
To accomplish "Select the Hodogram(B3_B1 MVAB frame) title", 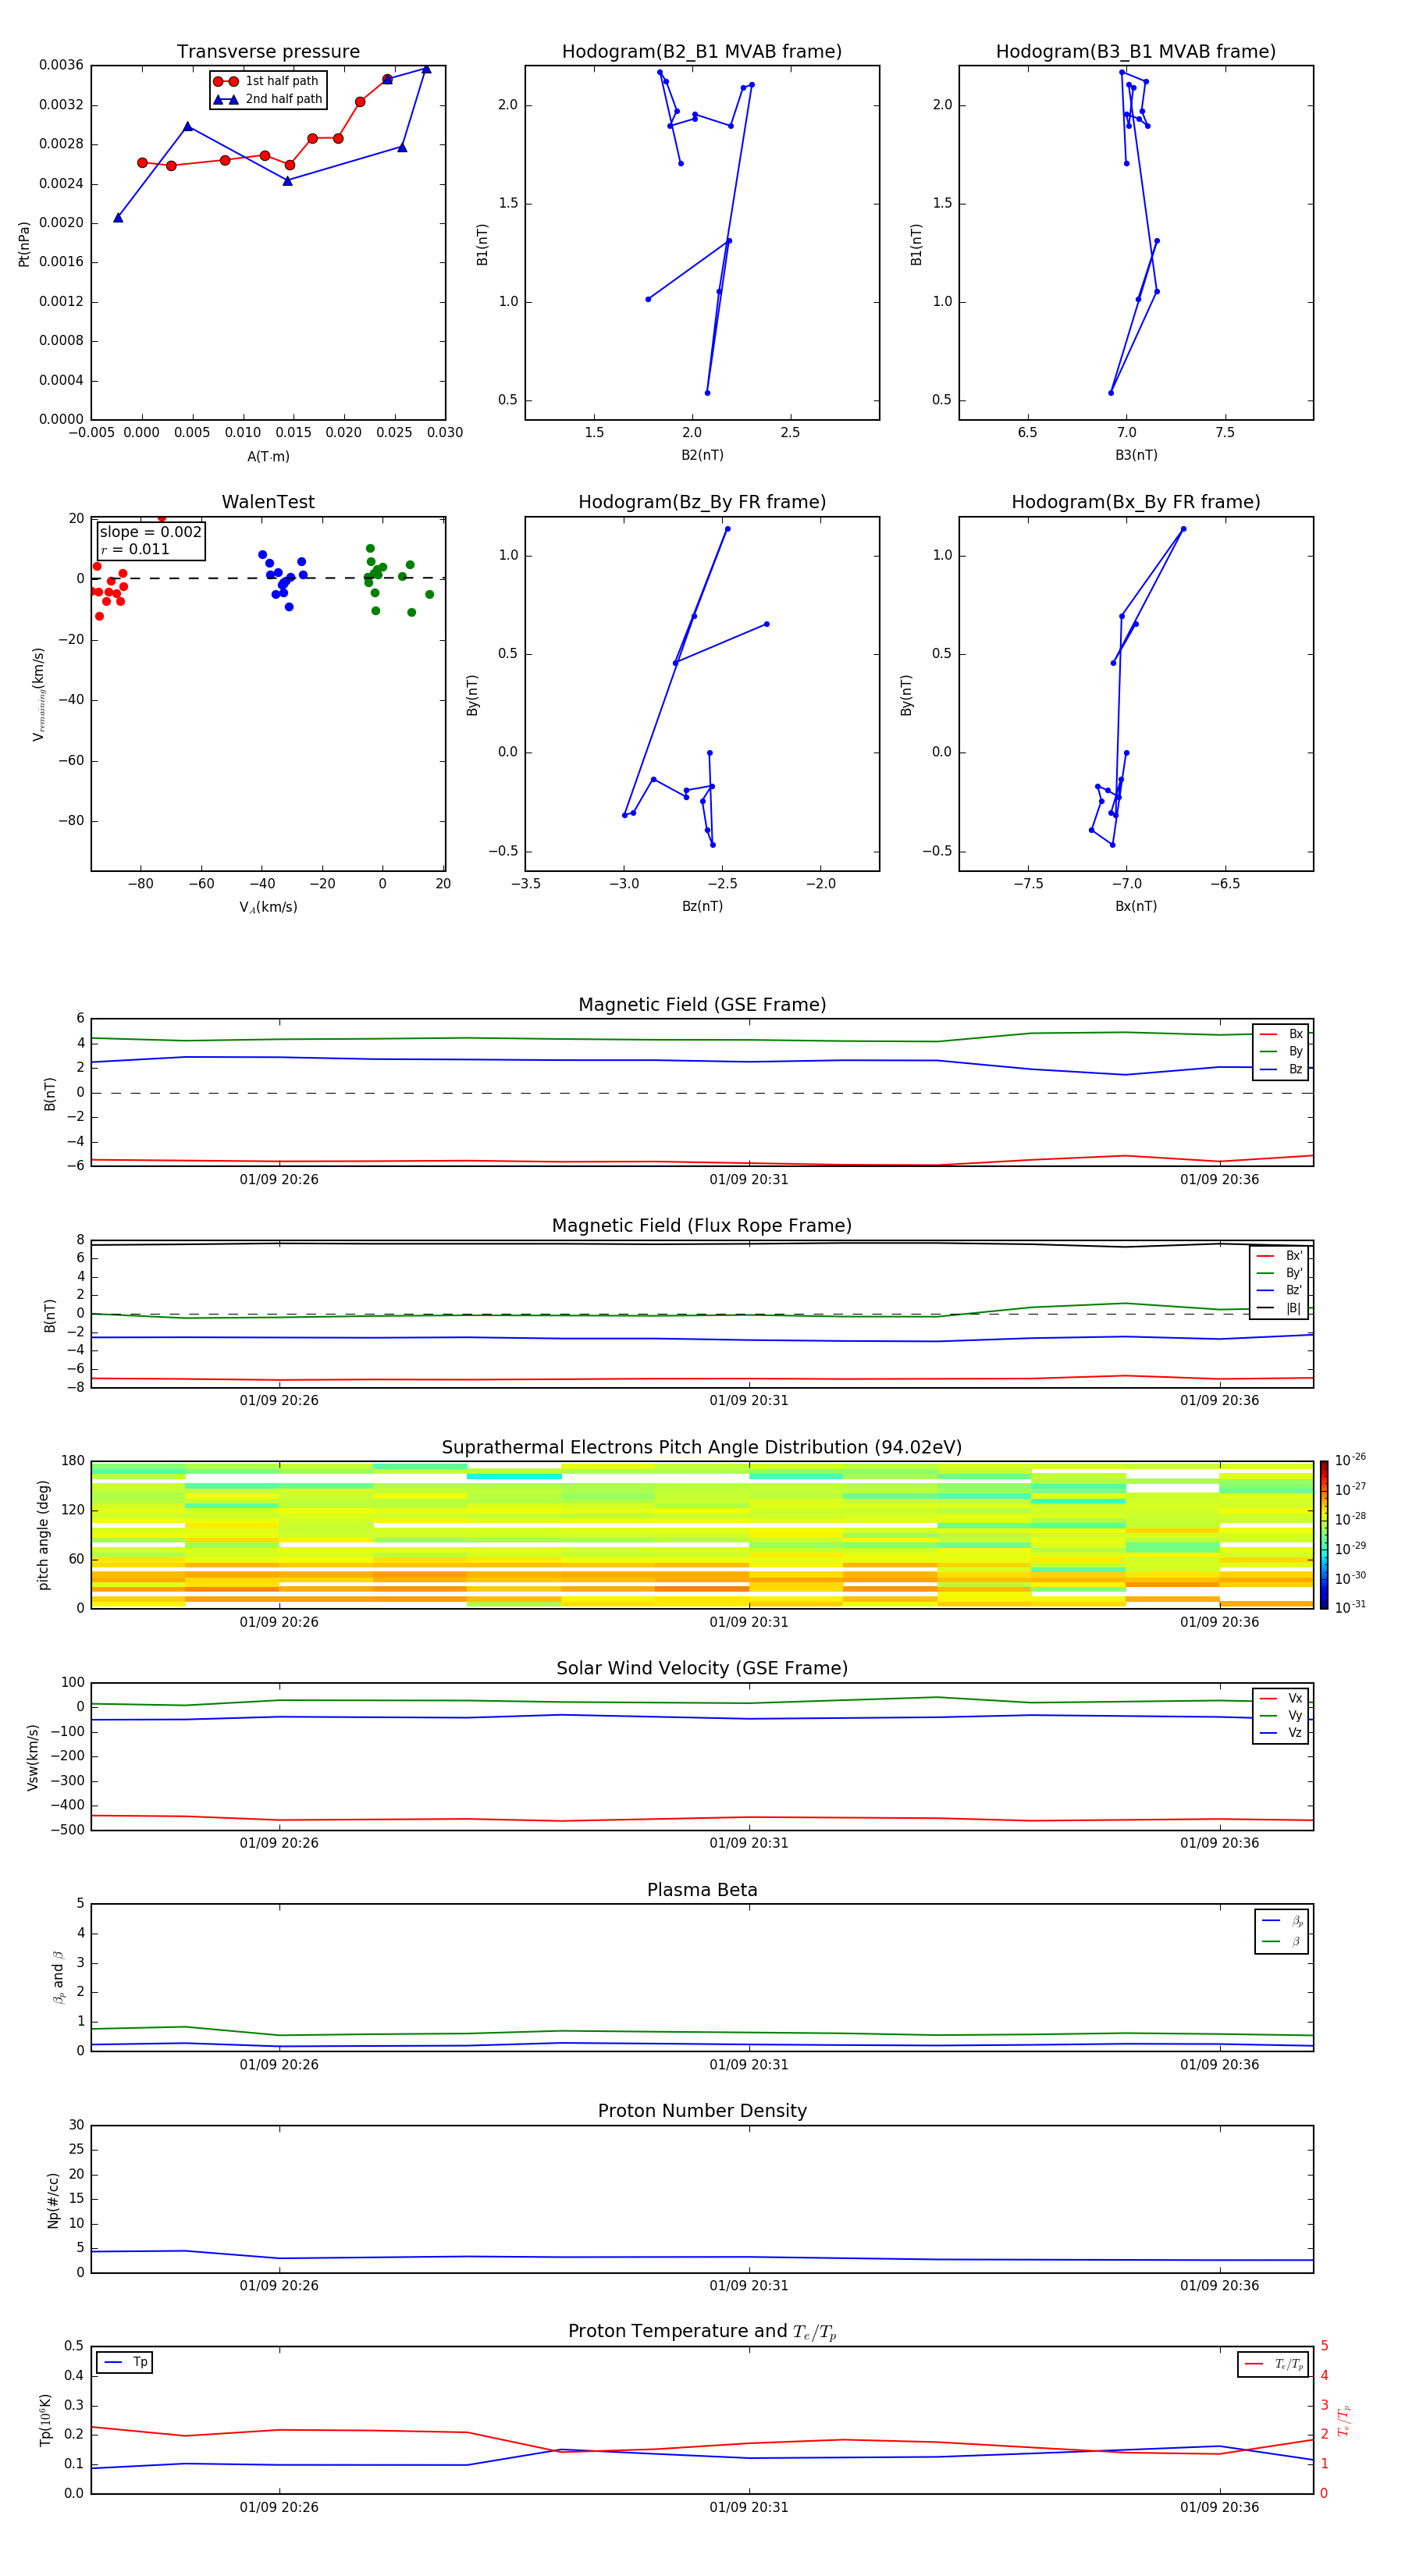I will click(x=1136, y=52).
